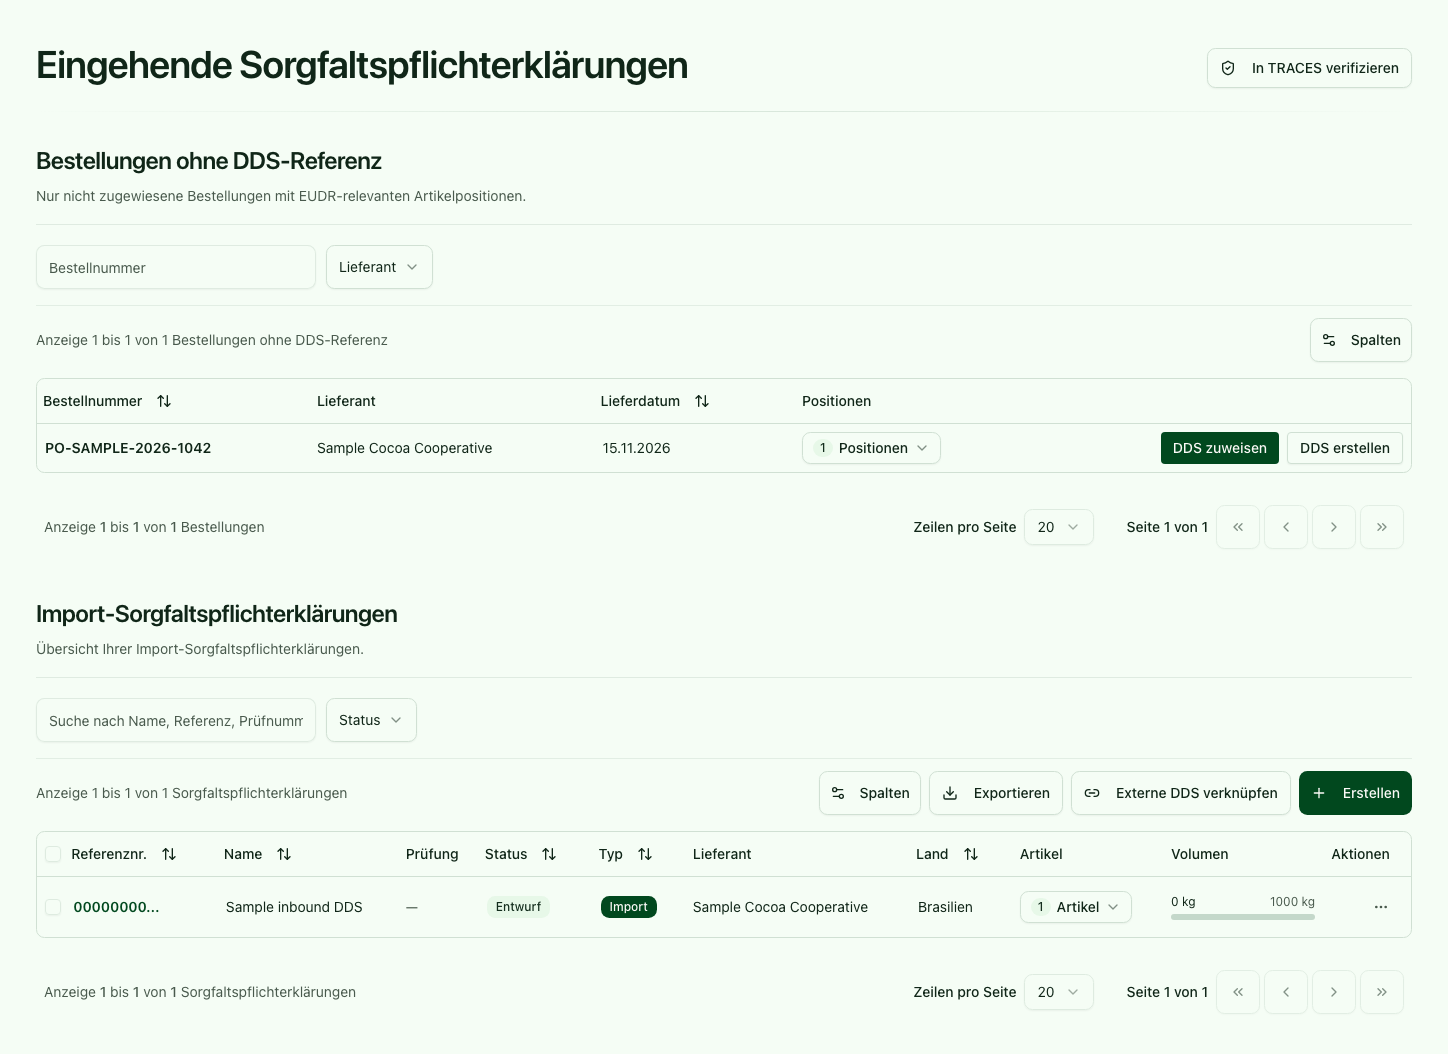Click the Entwurf status badge
The width and height of the screenshot is (1448, 1054).
tap(518, 907)
